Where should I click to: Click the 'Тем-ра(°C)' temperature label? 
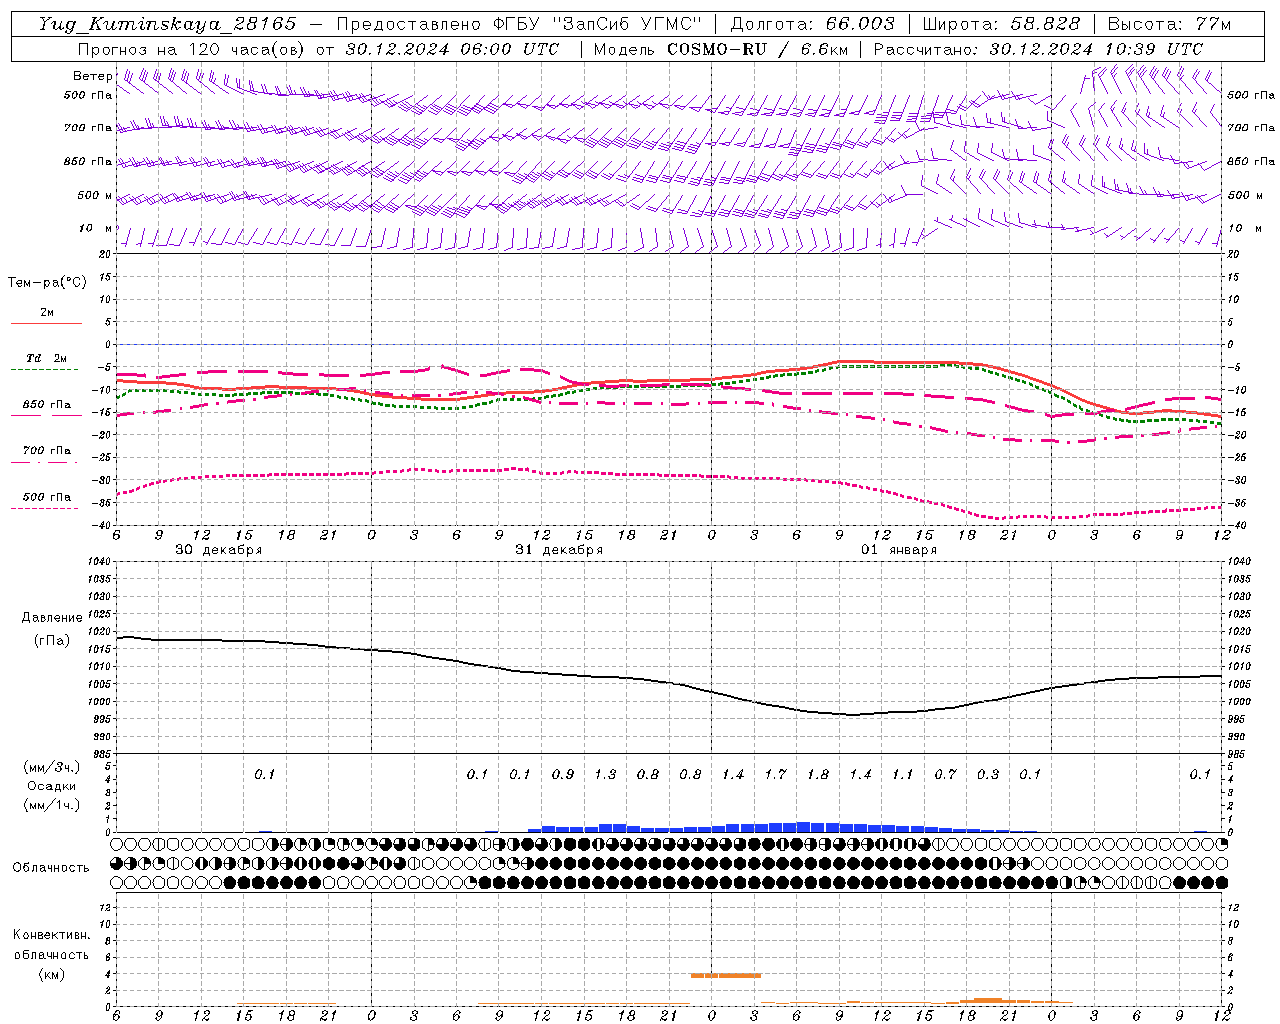(47, 283)
